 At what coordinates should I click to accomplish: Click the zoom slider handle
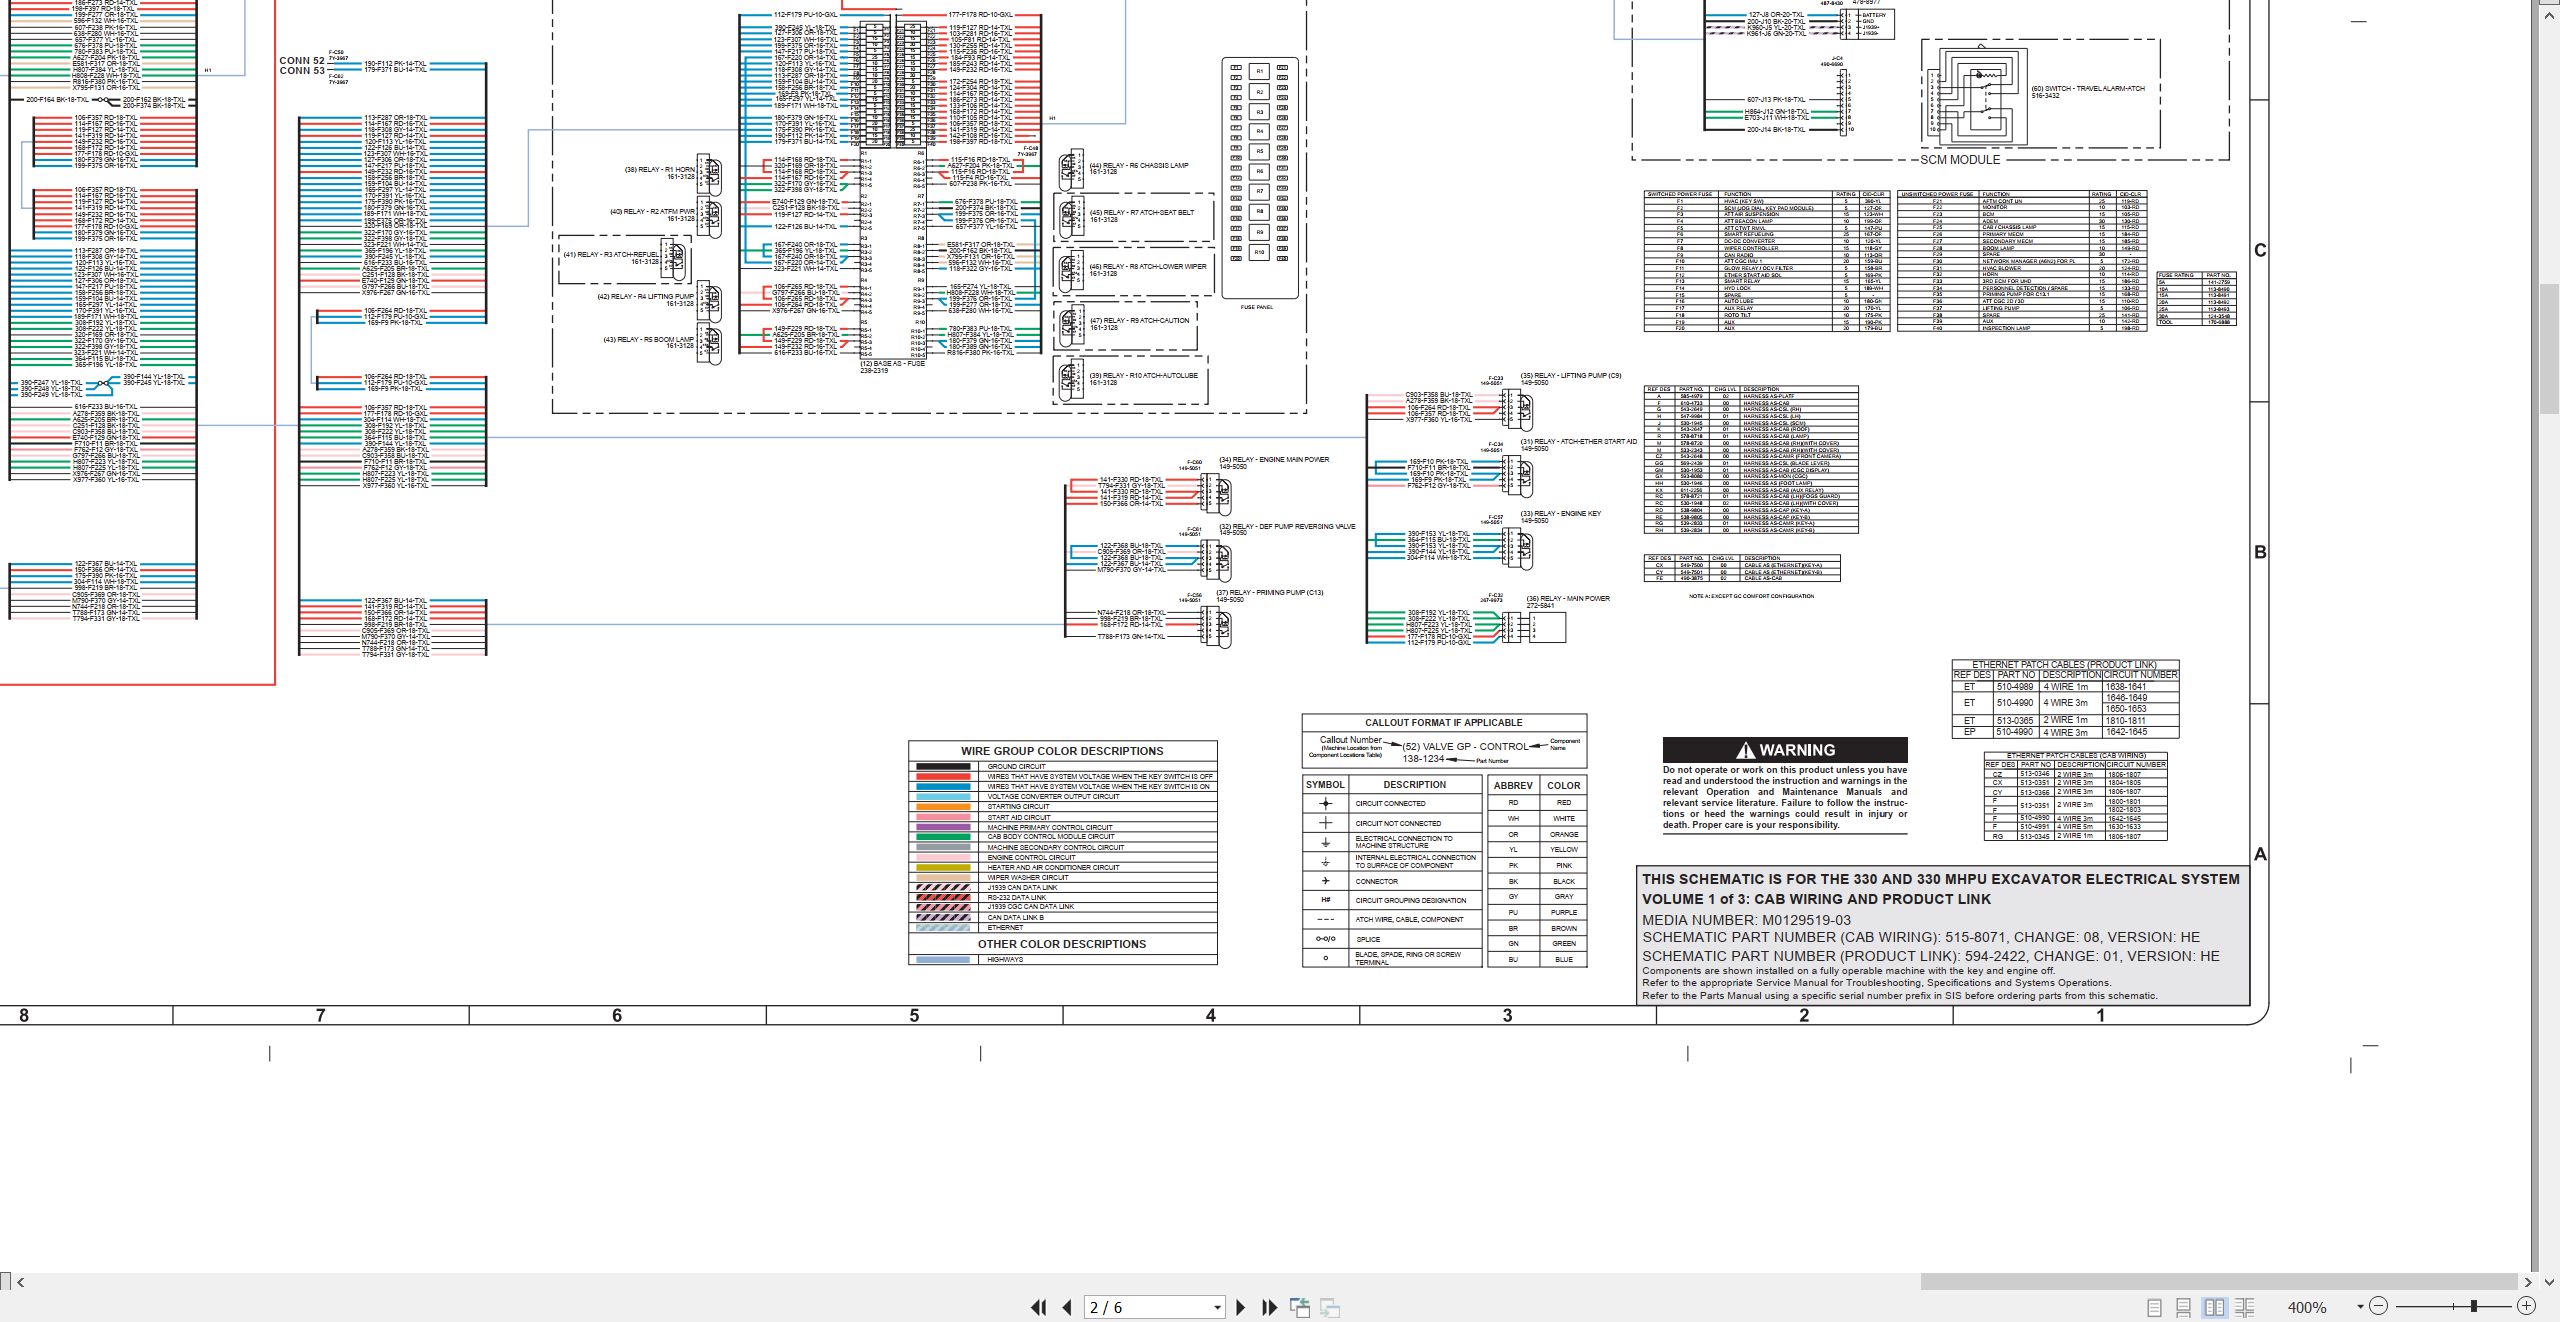(x=2474, y=1306)
